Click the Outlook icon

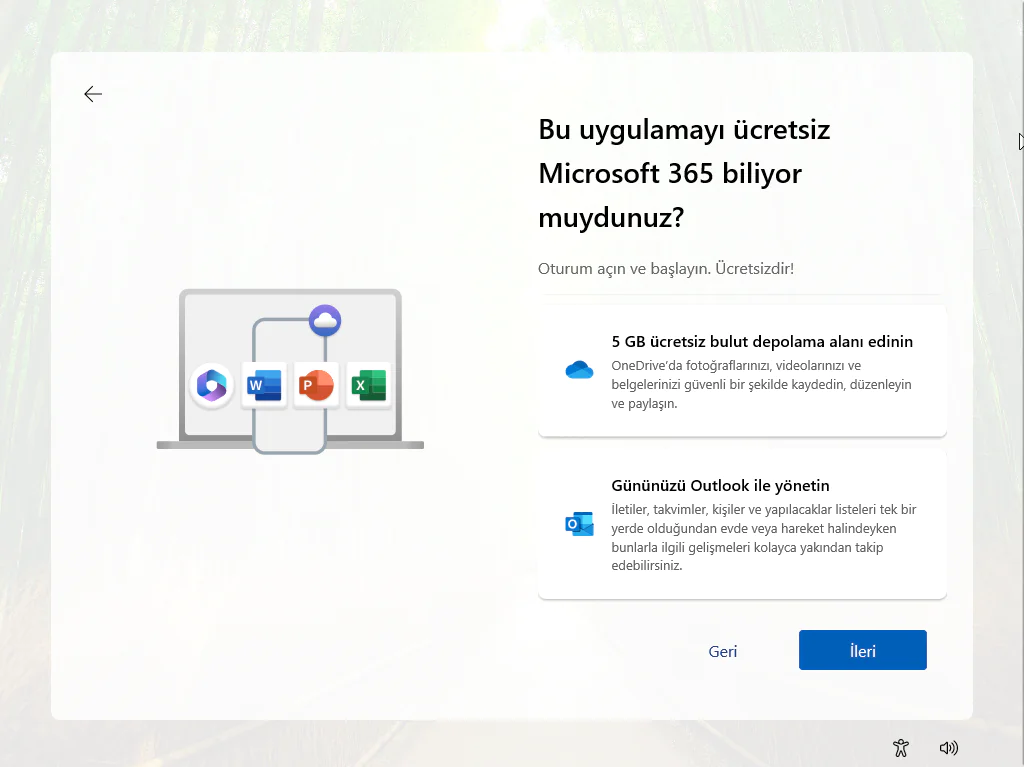point(579,524)
